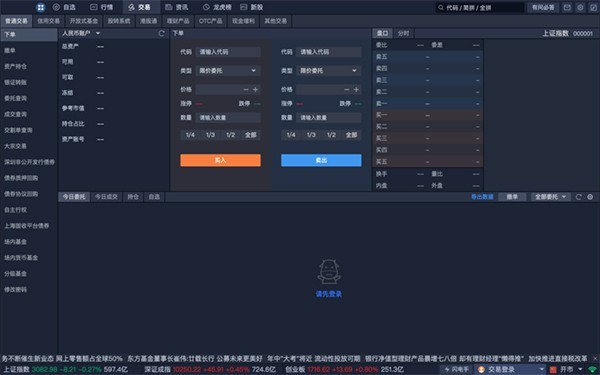Viewport: 600px width, 375px height.
Task: Open 委托查询 in the left sidebar
Action: [15, 98]
